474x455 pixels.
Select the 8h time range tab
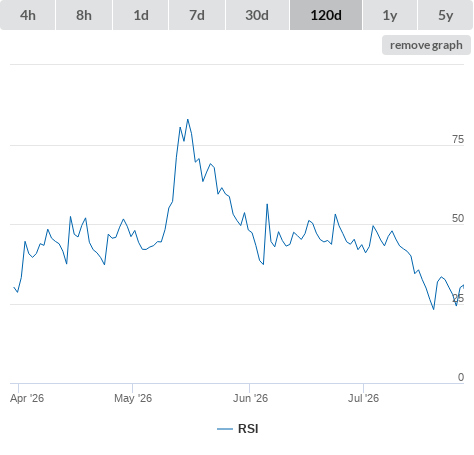[84, 15]
